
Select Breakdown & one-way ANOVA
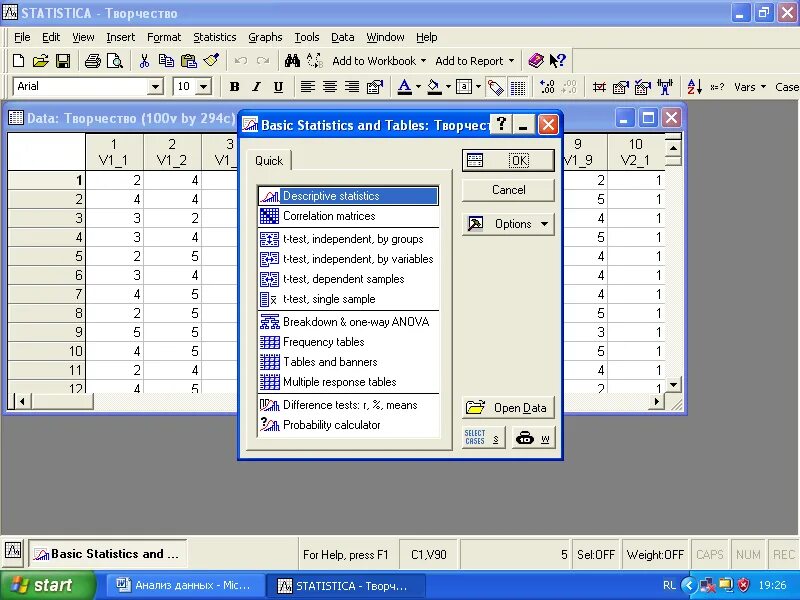point(348,322)
